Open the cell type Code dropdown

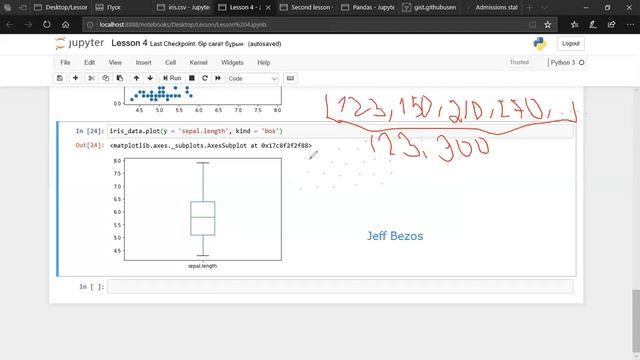pos(253,78)
